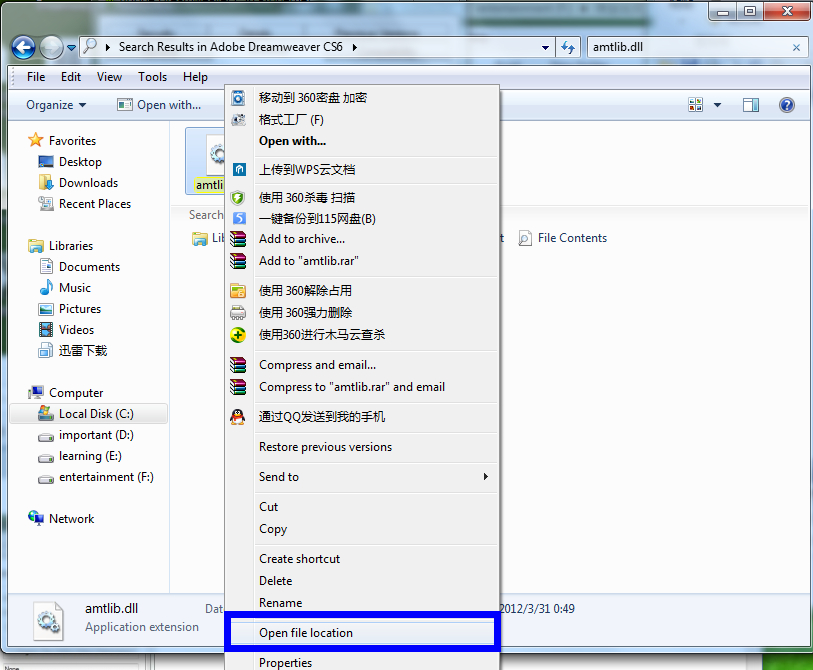Select Local Disk (C:)
The height and width of the screenshot is (670, 813).
click(x=89, y=414)
